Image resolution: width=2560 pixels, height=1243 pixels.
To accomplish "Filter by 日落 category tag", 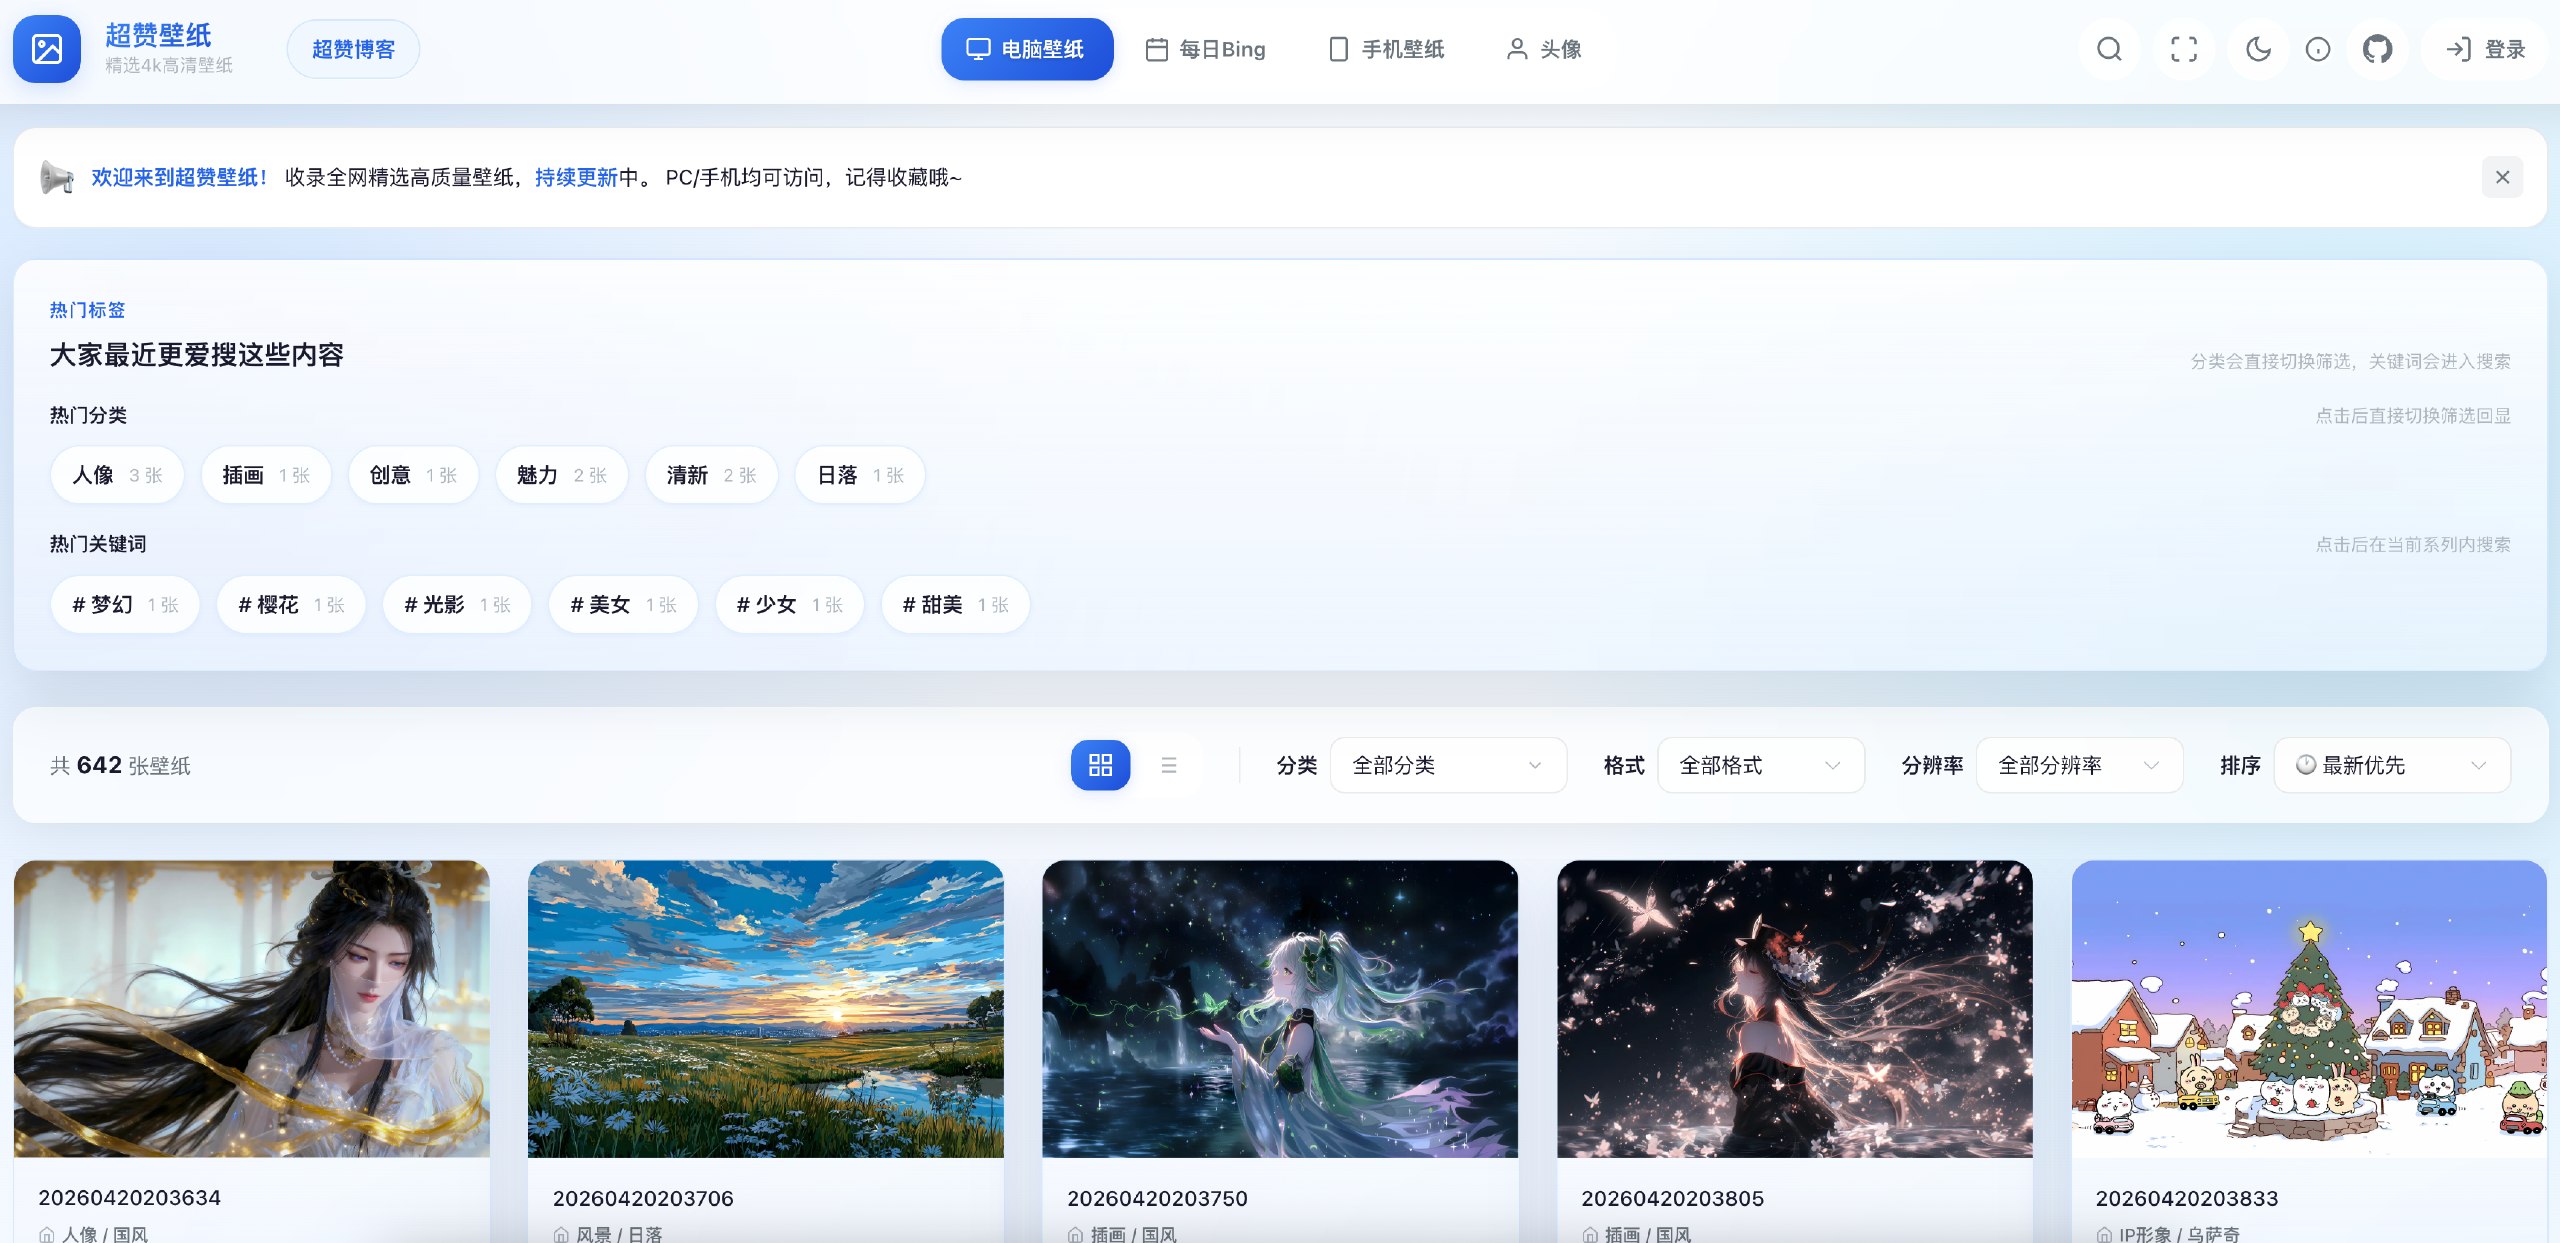I will coord(860,475).
